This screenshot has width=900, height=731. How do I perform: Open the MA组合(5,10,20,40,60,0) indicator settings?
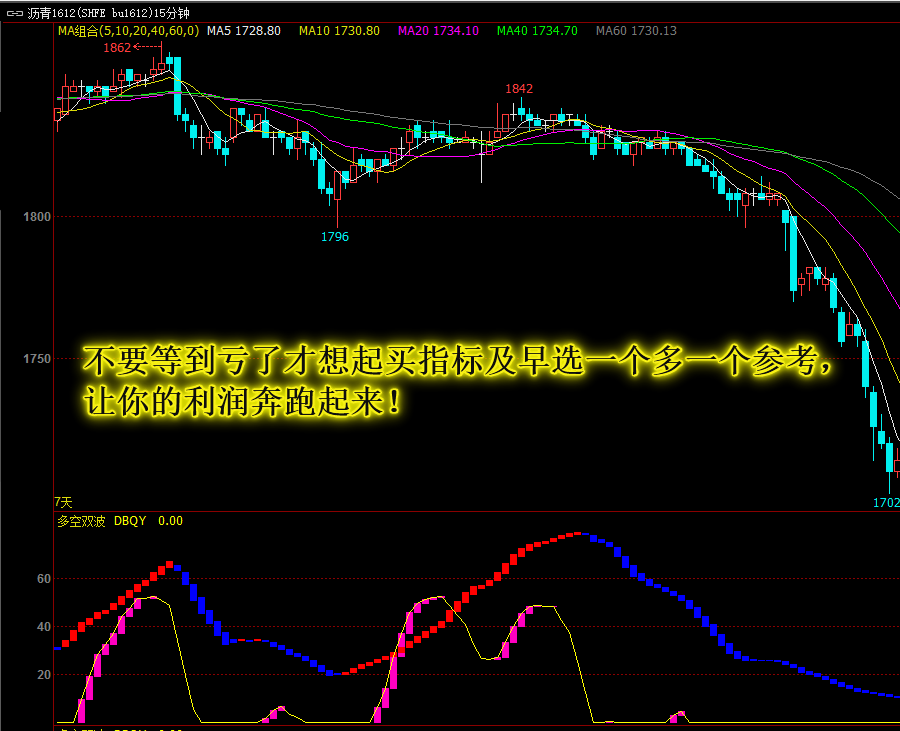tap(128, 31)
